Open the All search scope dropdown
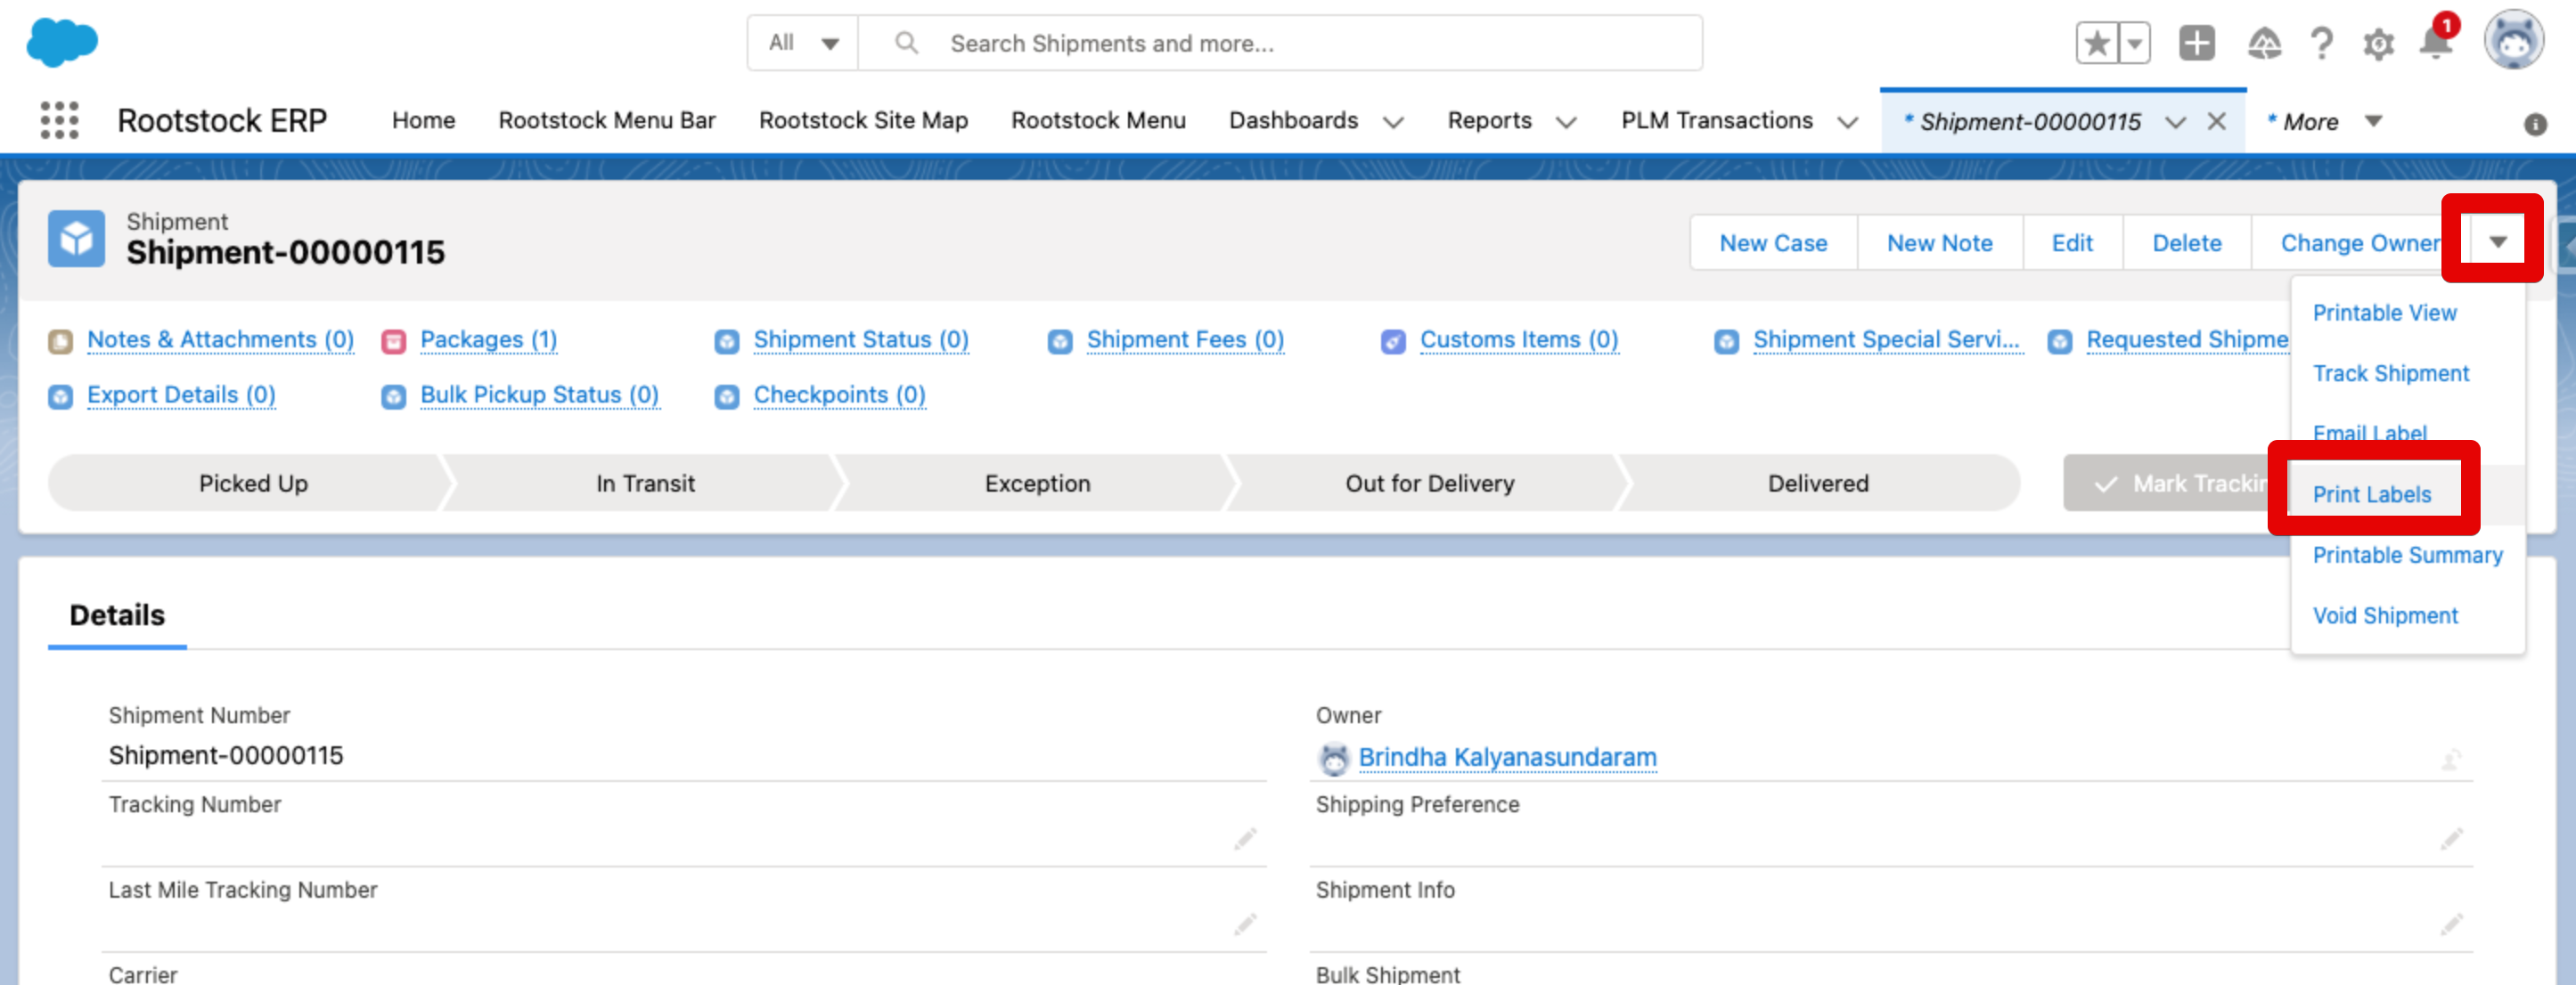 pyautogui.click(x=803, y=43)
